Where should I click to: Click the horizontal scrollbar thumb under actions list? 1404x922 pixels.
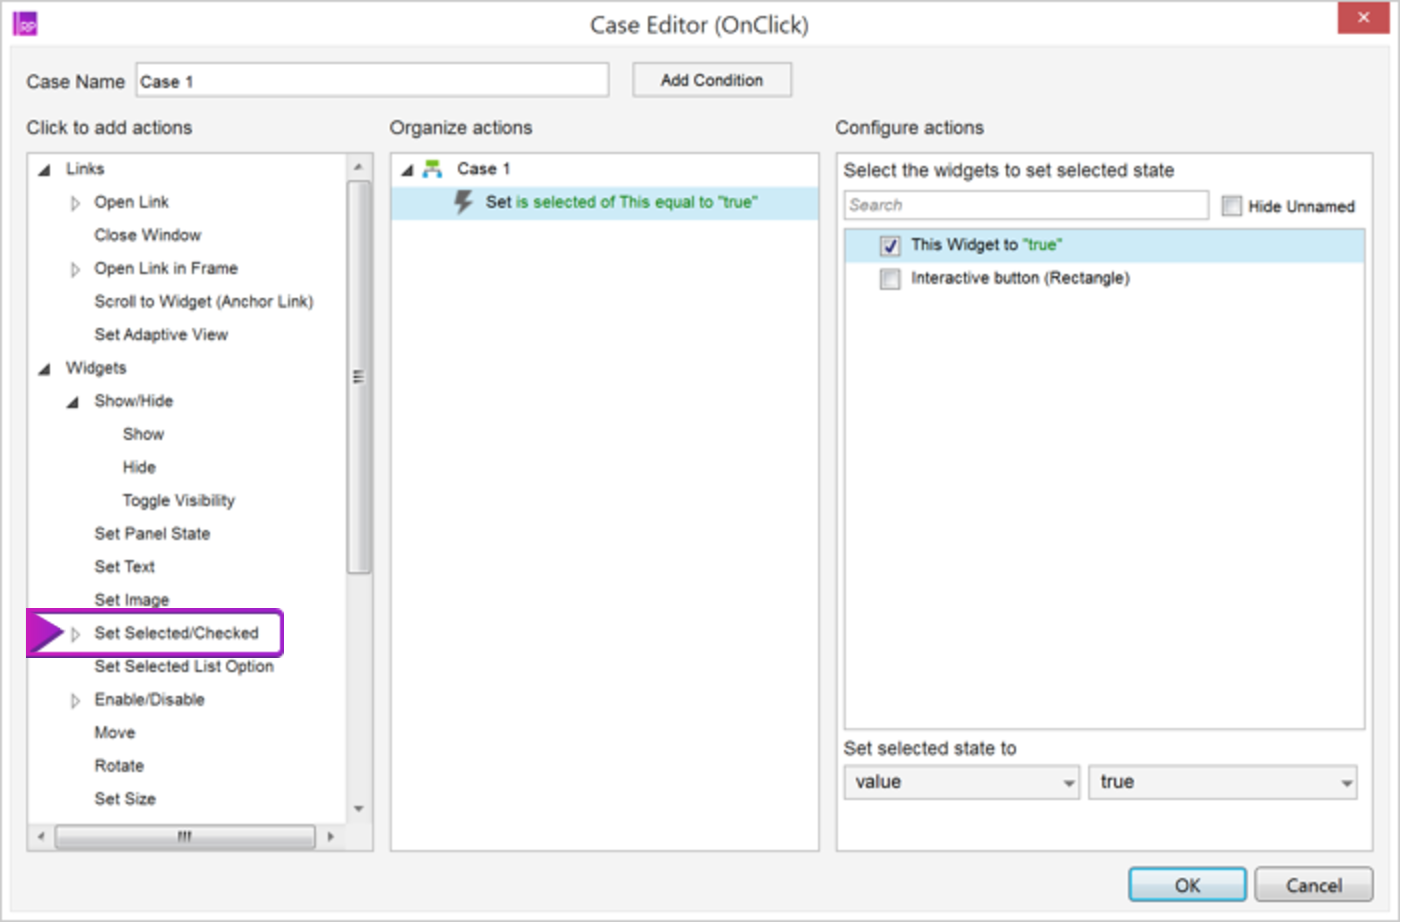click(x=185, y=836)
